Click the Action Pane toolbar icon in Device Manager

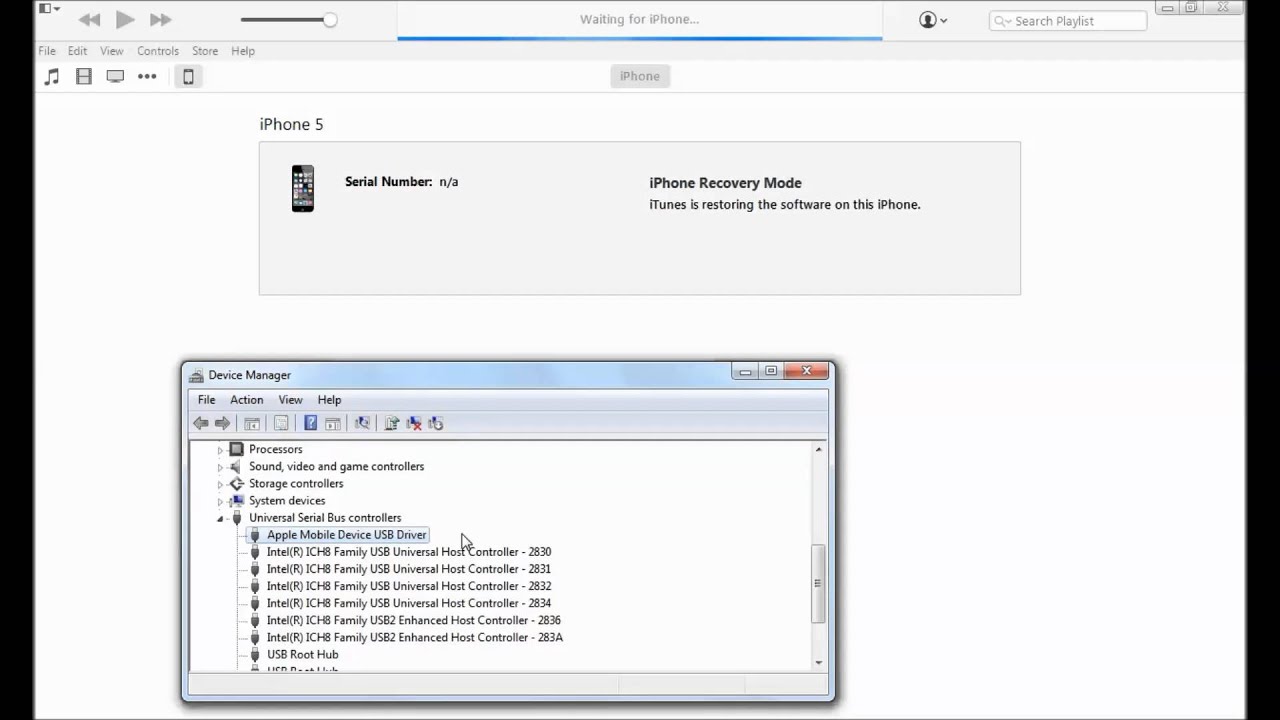[x=332, y=423]
